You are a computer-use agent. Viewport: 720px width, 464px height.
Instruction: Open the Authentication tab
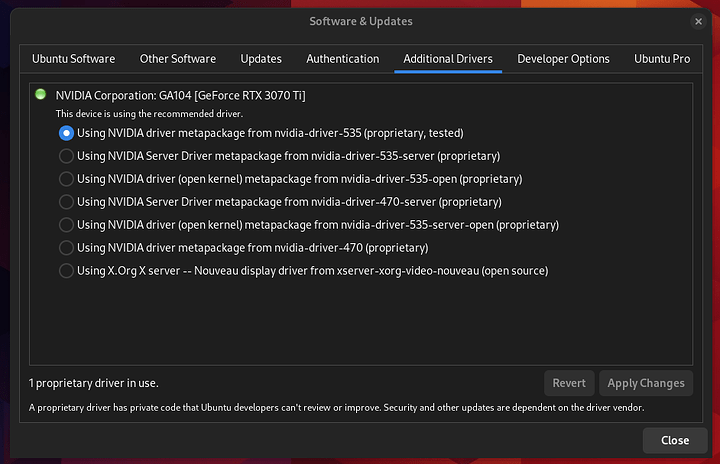click(x=343, y=59)
